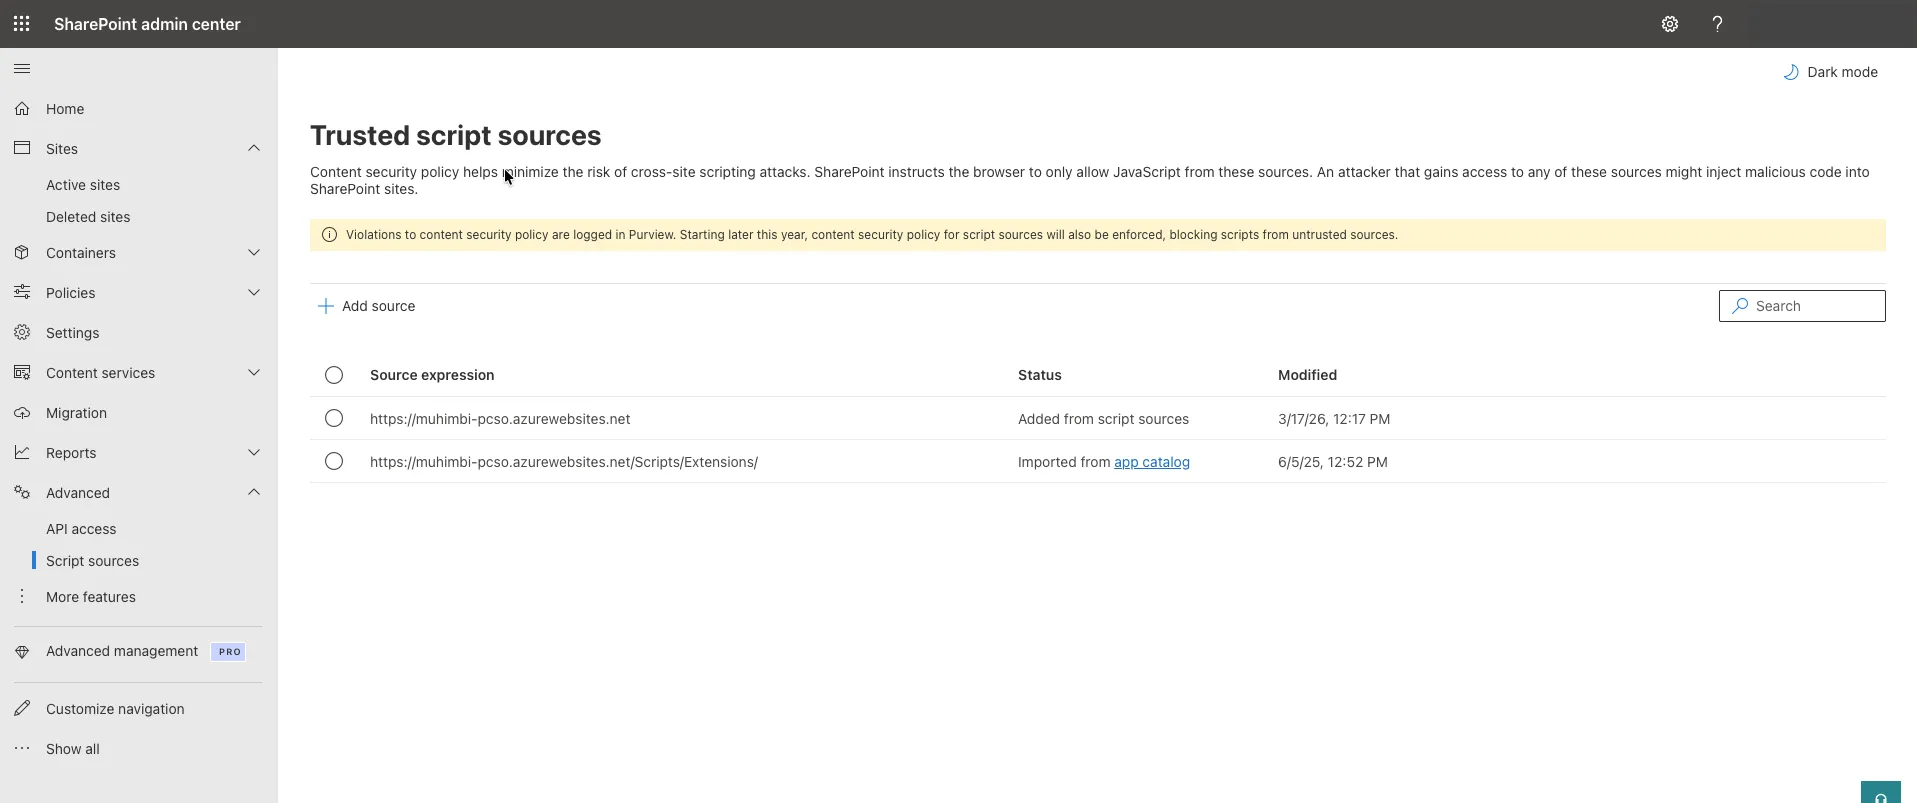Click the Policies sliders icon
The image size is (1917, 803).
tap(22, 292)
